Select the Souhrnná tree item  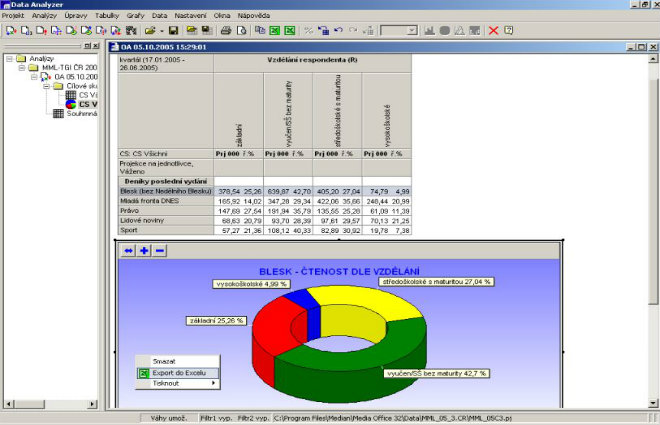point(75,114)
